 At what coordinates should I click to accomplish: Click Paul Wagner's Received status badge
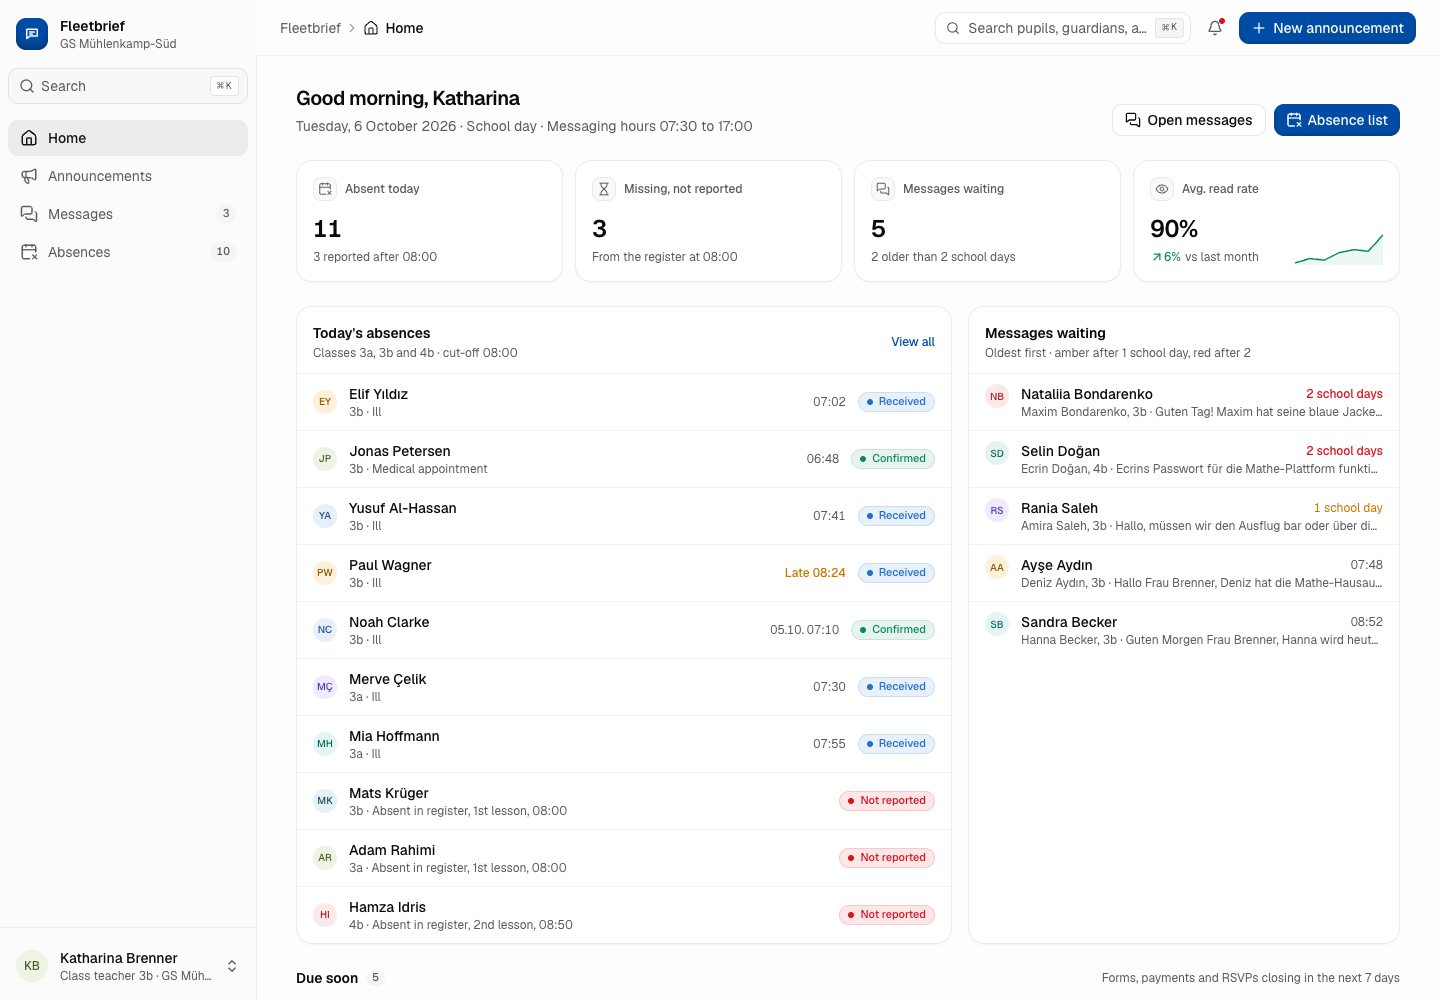896,573
